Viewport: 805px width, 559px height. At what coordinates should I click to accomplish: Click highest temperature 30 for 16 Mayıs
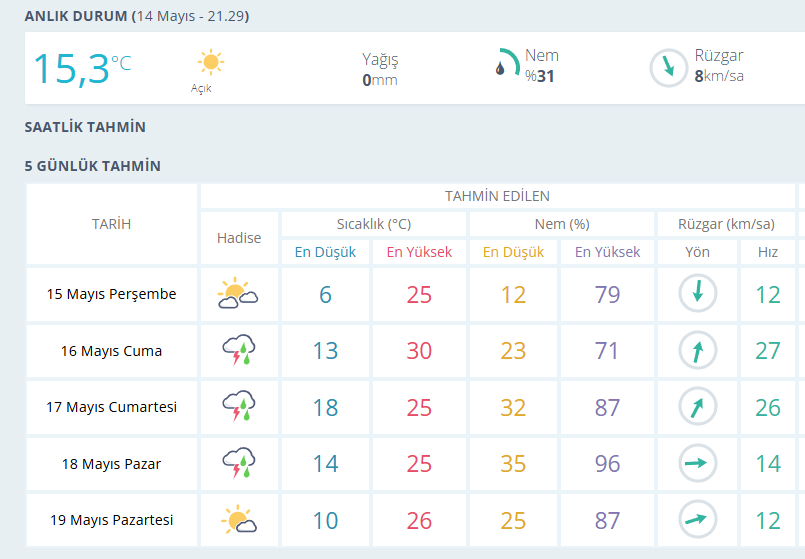point(419,351)
